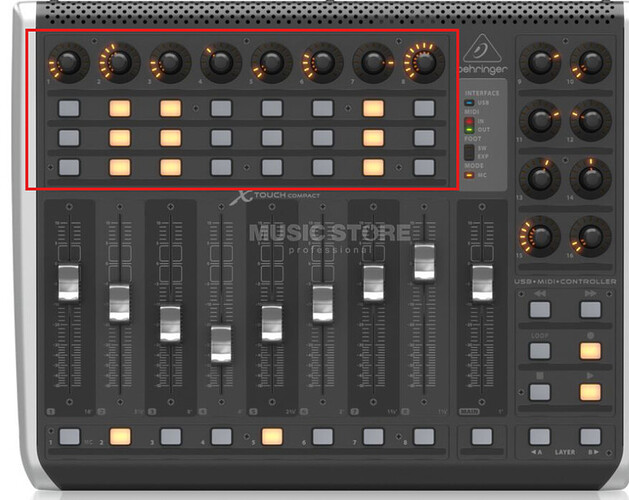Toggle lit bottom-row button 5
629x500 pixels.
[x=271, y=436]
